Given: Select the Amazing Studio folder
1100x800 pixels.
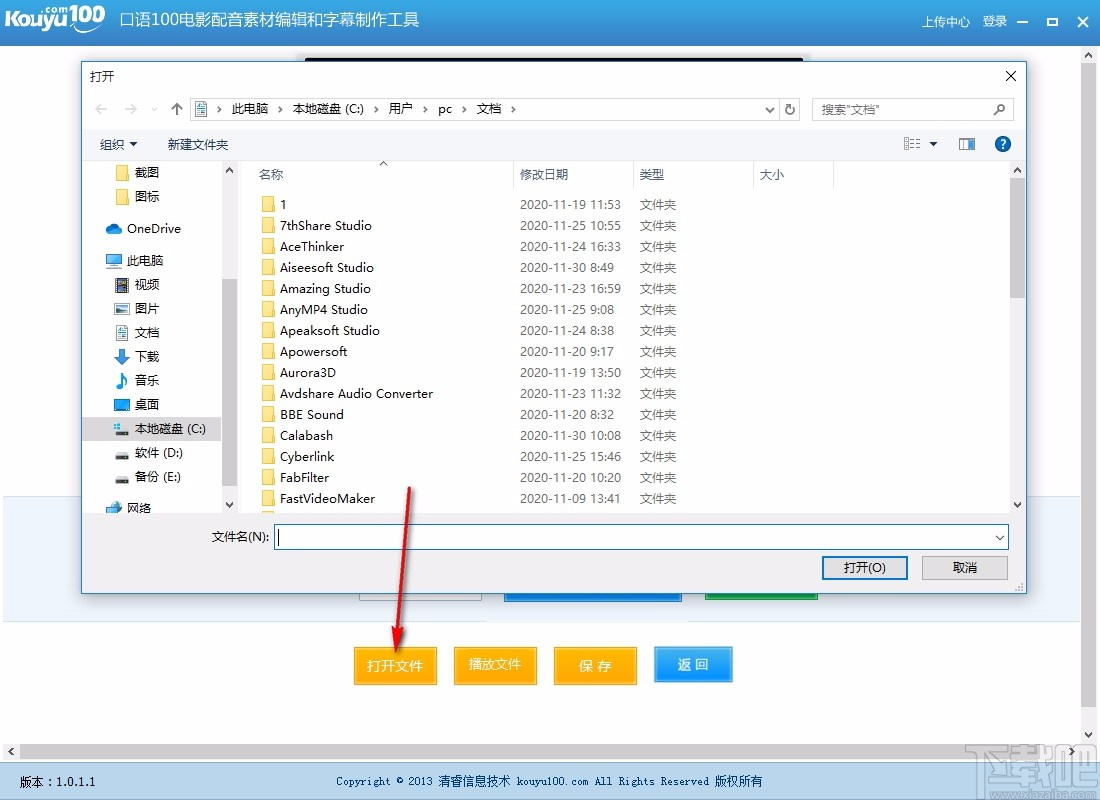Looking at the screenshot, I should click(316, 288).
